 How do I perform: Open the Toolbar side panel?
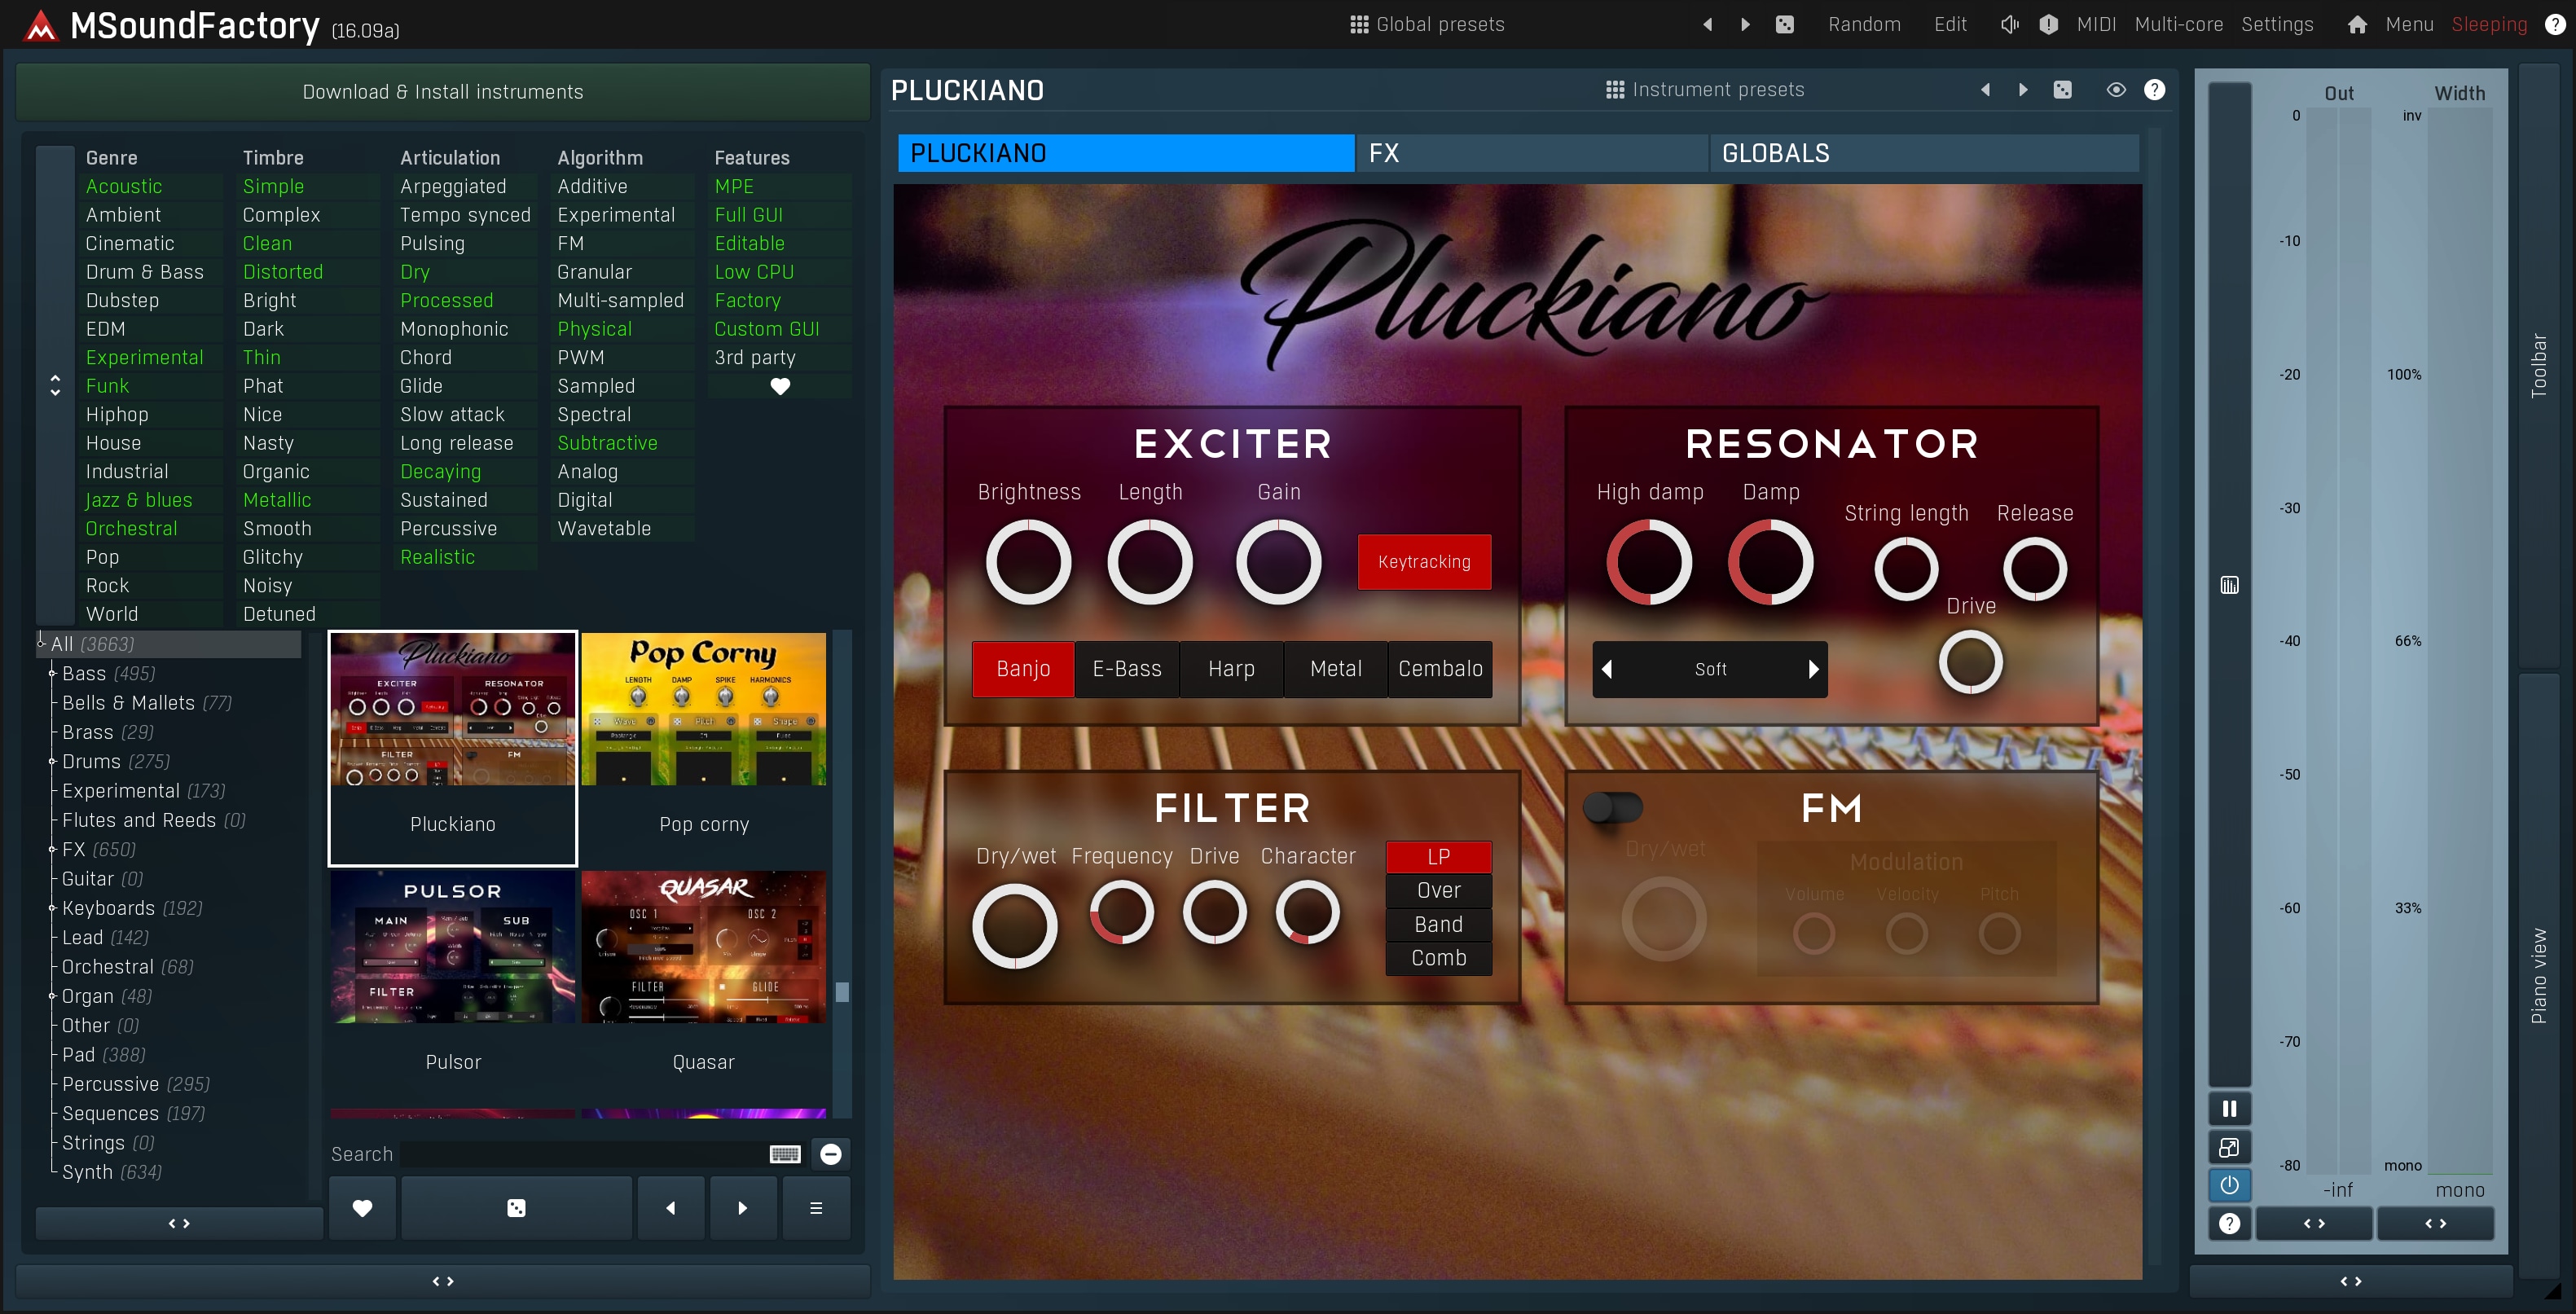[x=2538, y=366]
